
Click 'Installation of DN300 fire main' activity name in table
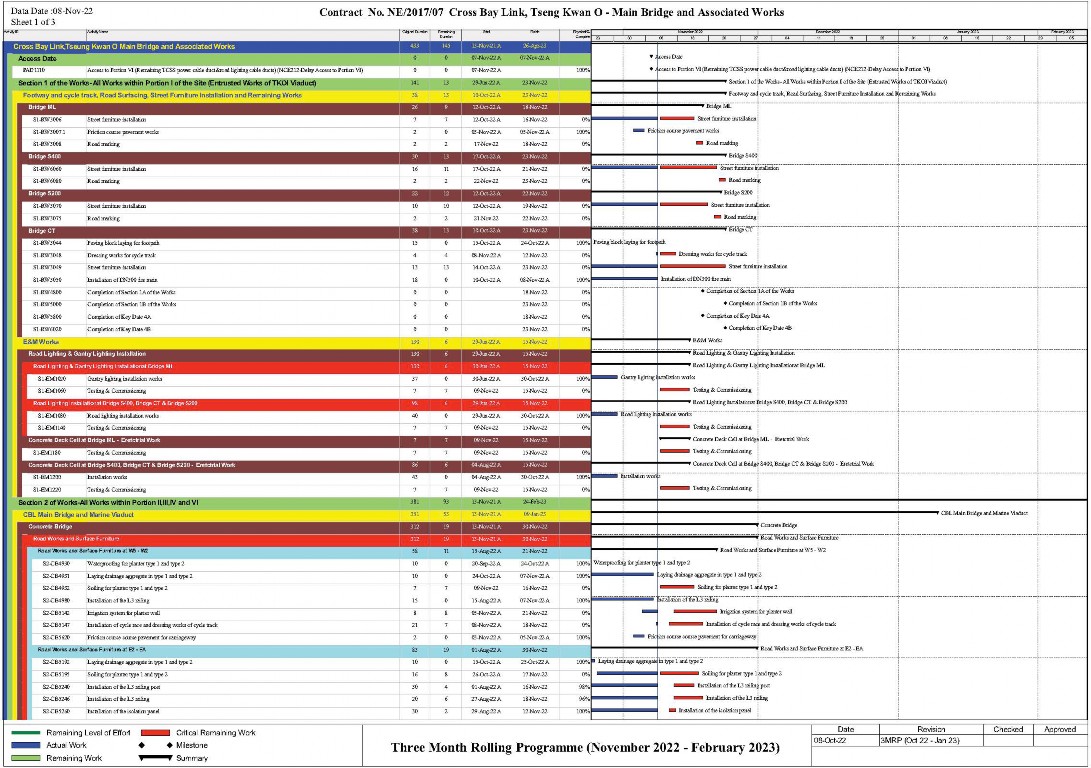point(122,280)
